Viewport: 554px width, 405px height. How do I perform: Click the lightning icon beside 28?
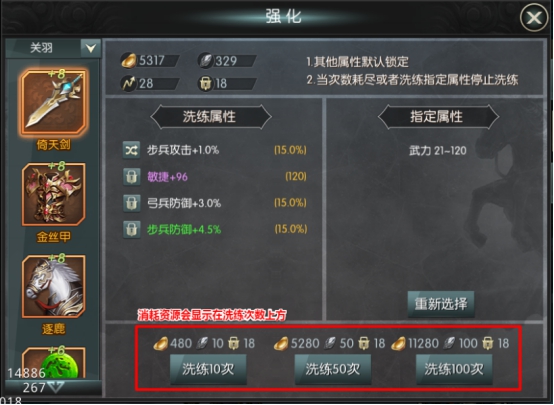pos(128,83)
